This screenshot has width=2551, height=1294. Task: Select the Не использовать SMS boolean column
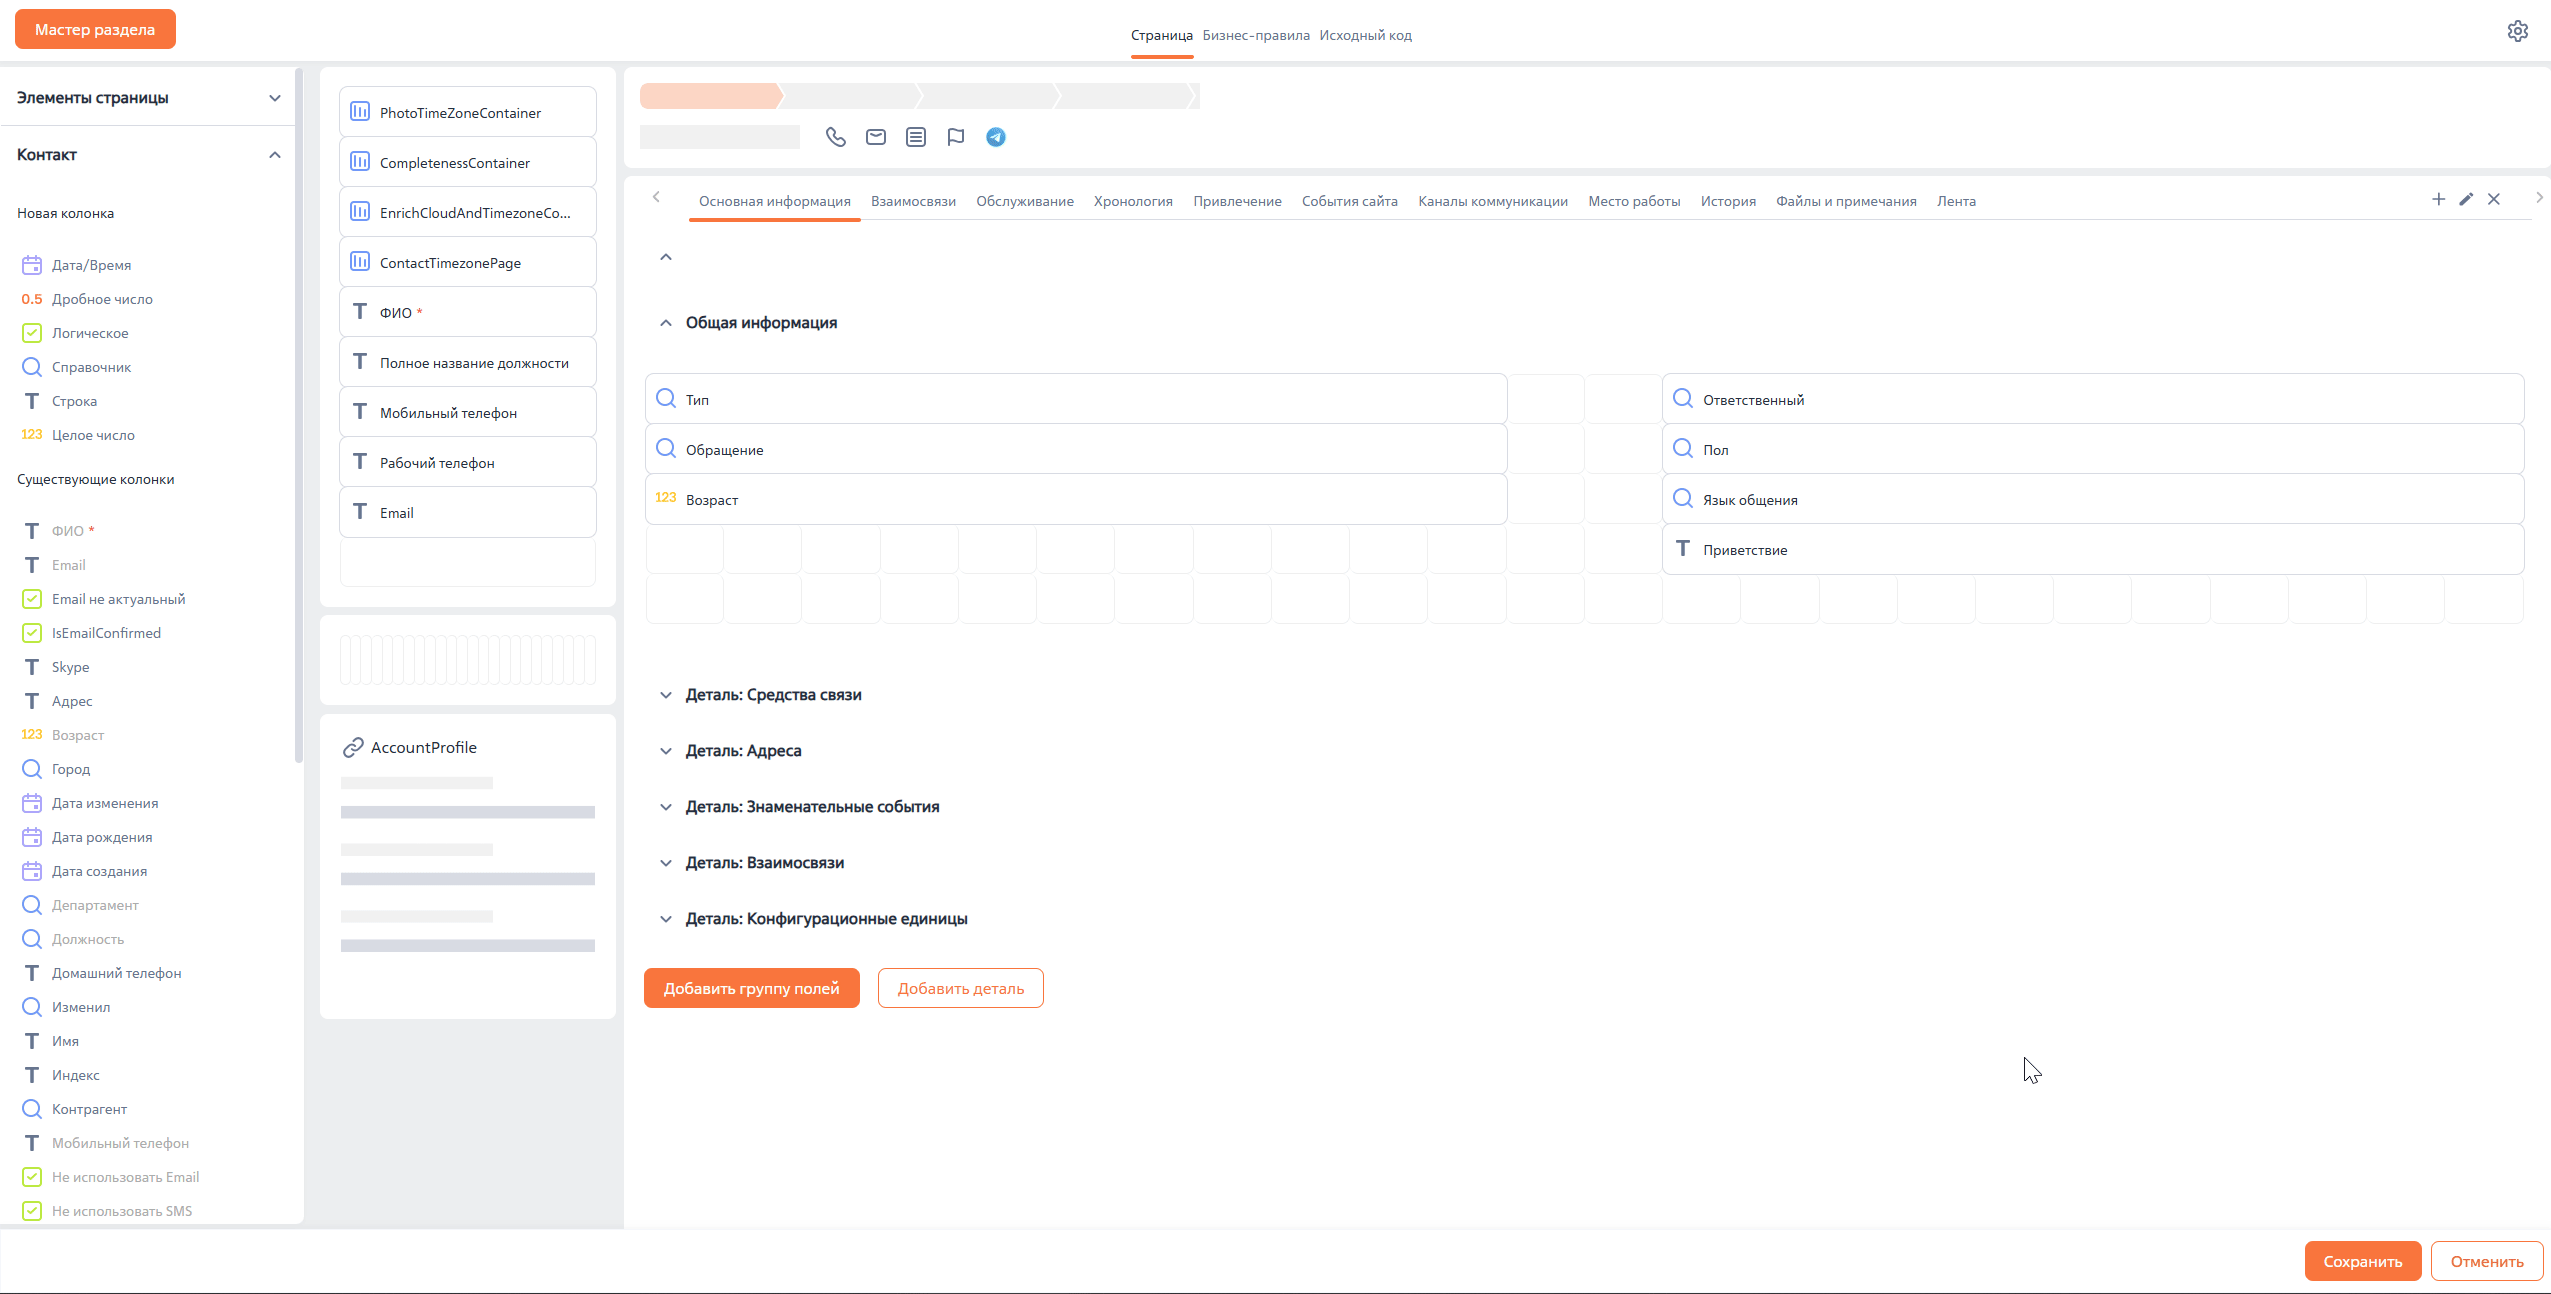pyautogui.click(x=123, y=1210)
